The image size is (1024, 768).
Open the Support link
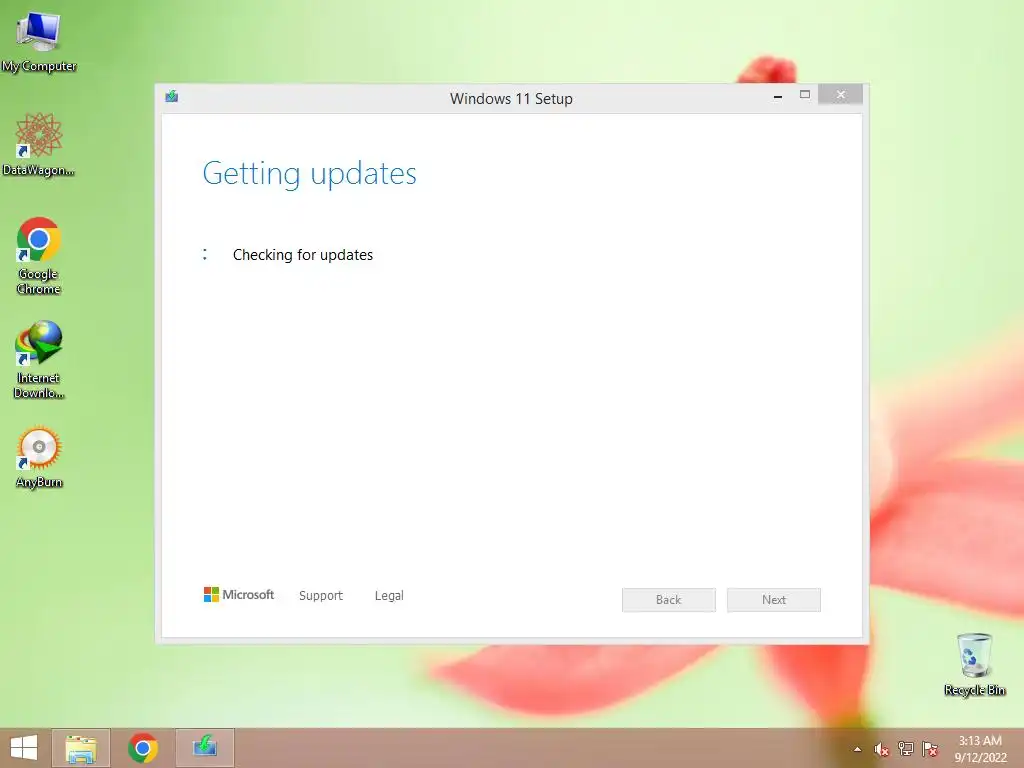tap(321, 596)
